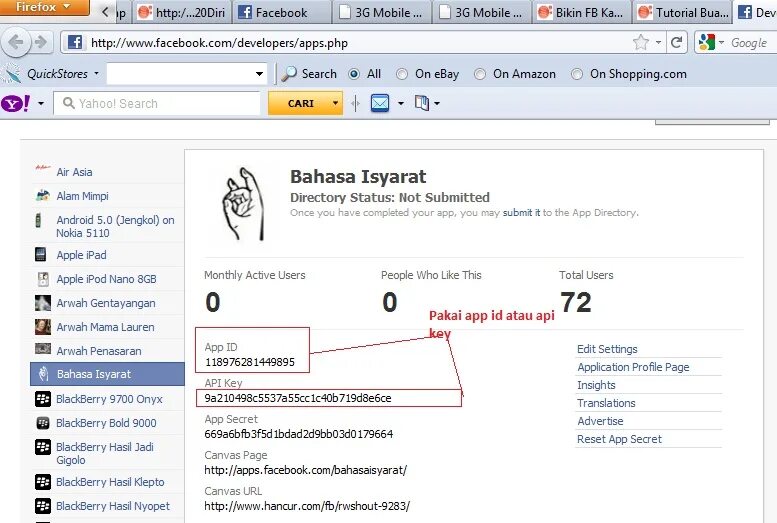
Task: Open the Edit Settings link
Action: tap(607, 349)
